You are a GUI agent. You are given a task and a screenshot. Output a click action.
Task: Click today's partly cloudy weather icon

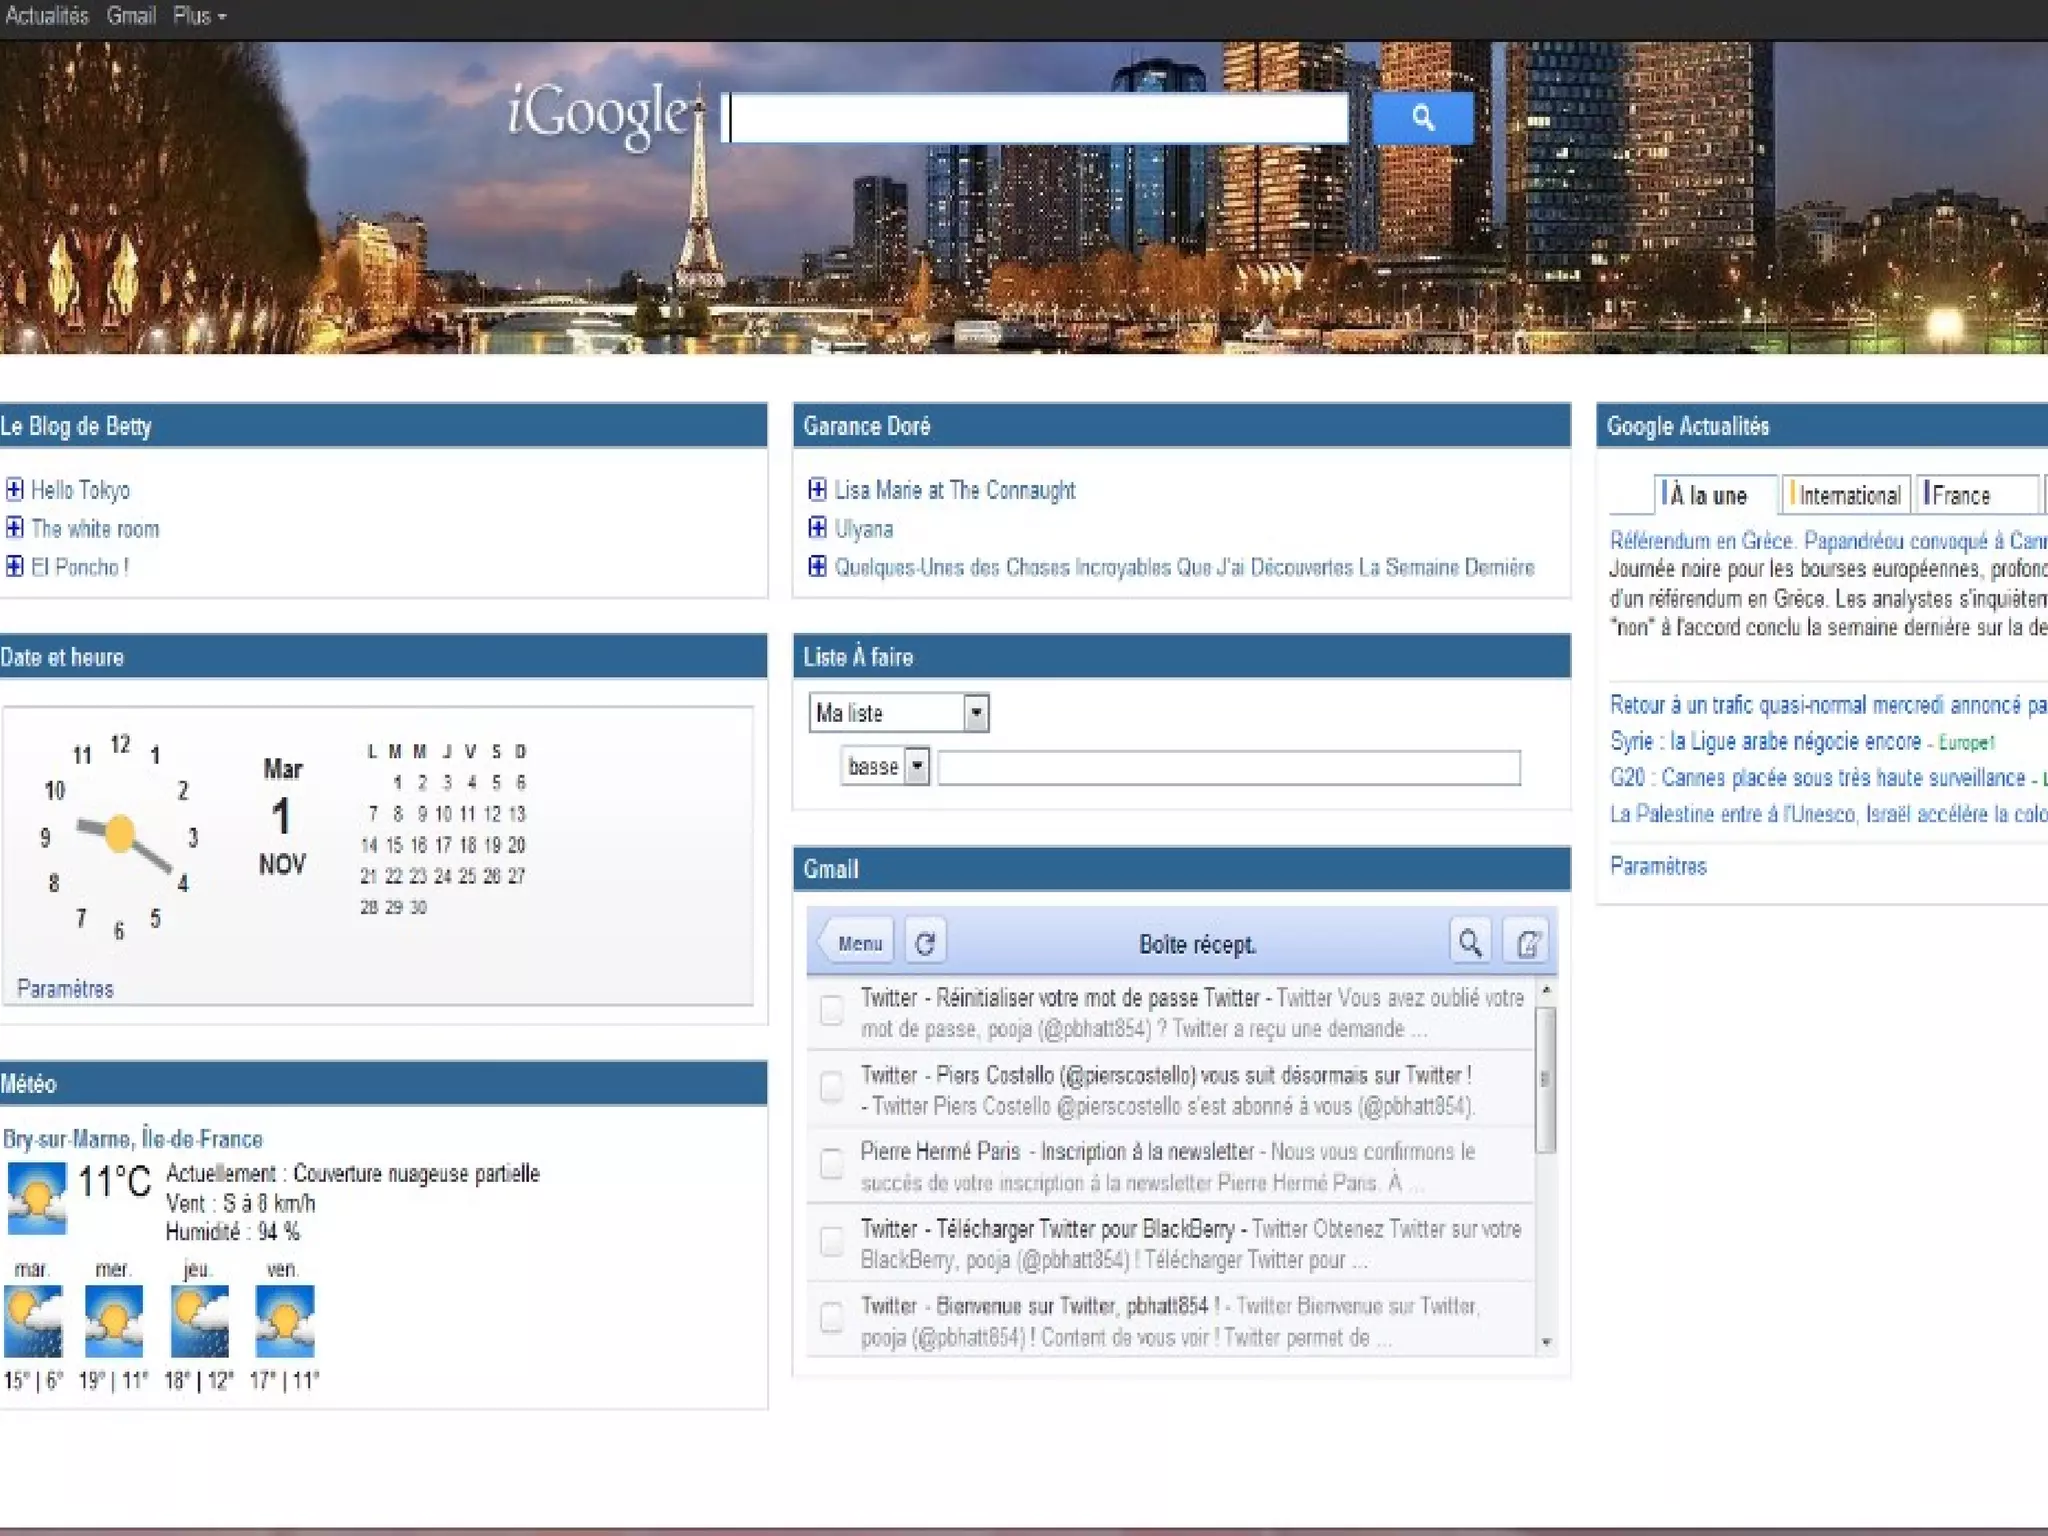click(37, 1196)
